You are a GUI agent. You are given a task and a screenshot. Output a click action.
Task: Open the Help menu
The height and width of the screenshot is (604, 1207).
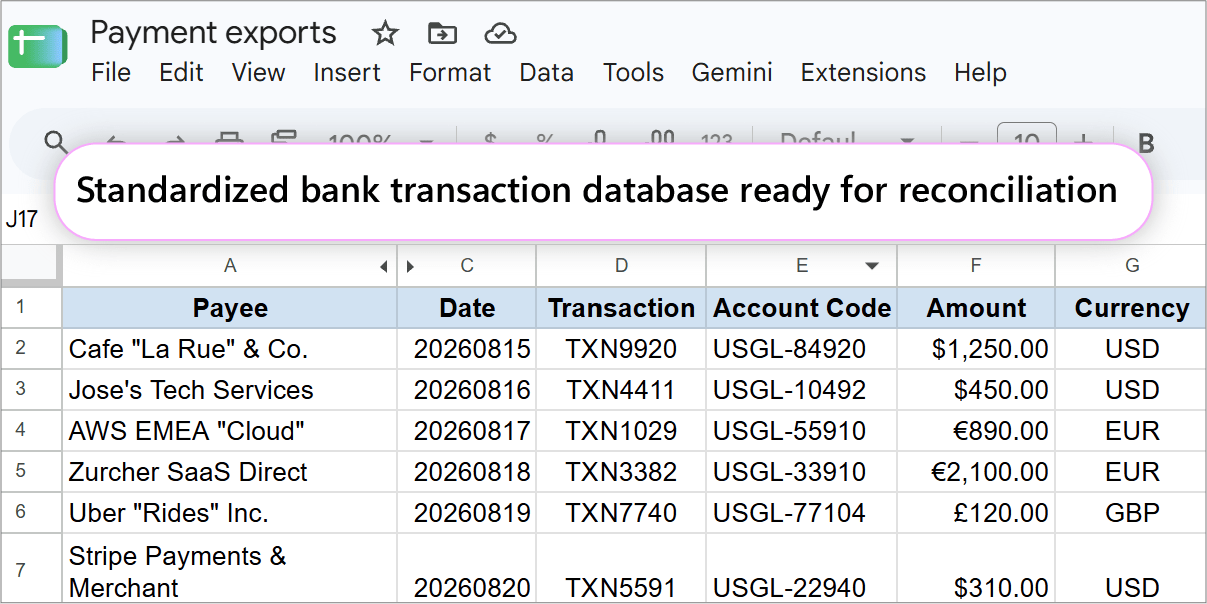(x=980, y=73)
